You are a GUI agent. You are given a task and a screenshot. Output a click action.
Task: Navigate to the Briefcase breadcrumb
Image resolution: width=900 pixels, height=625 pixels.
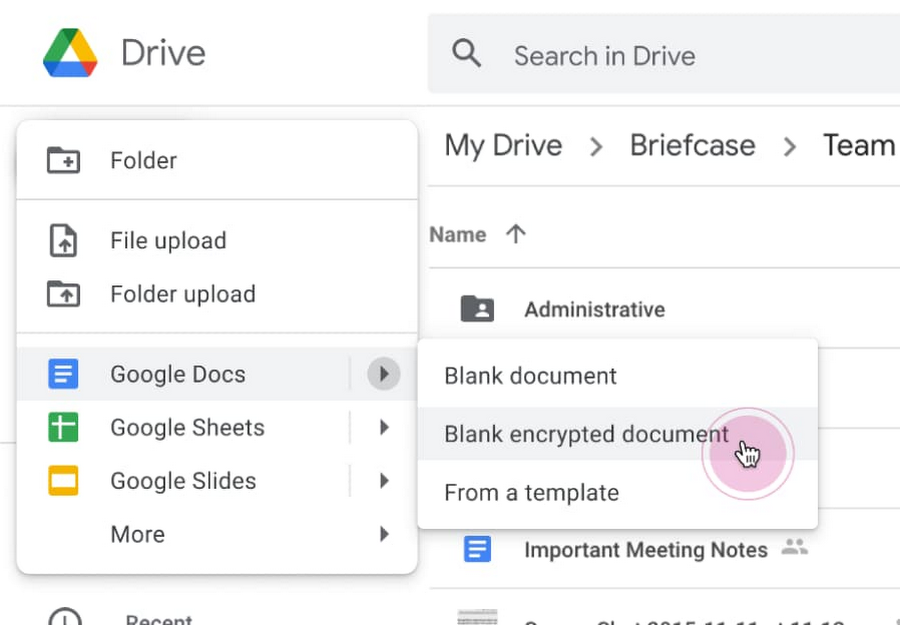click(692, 145)
